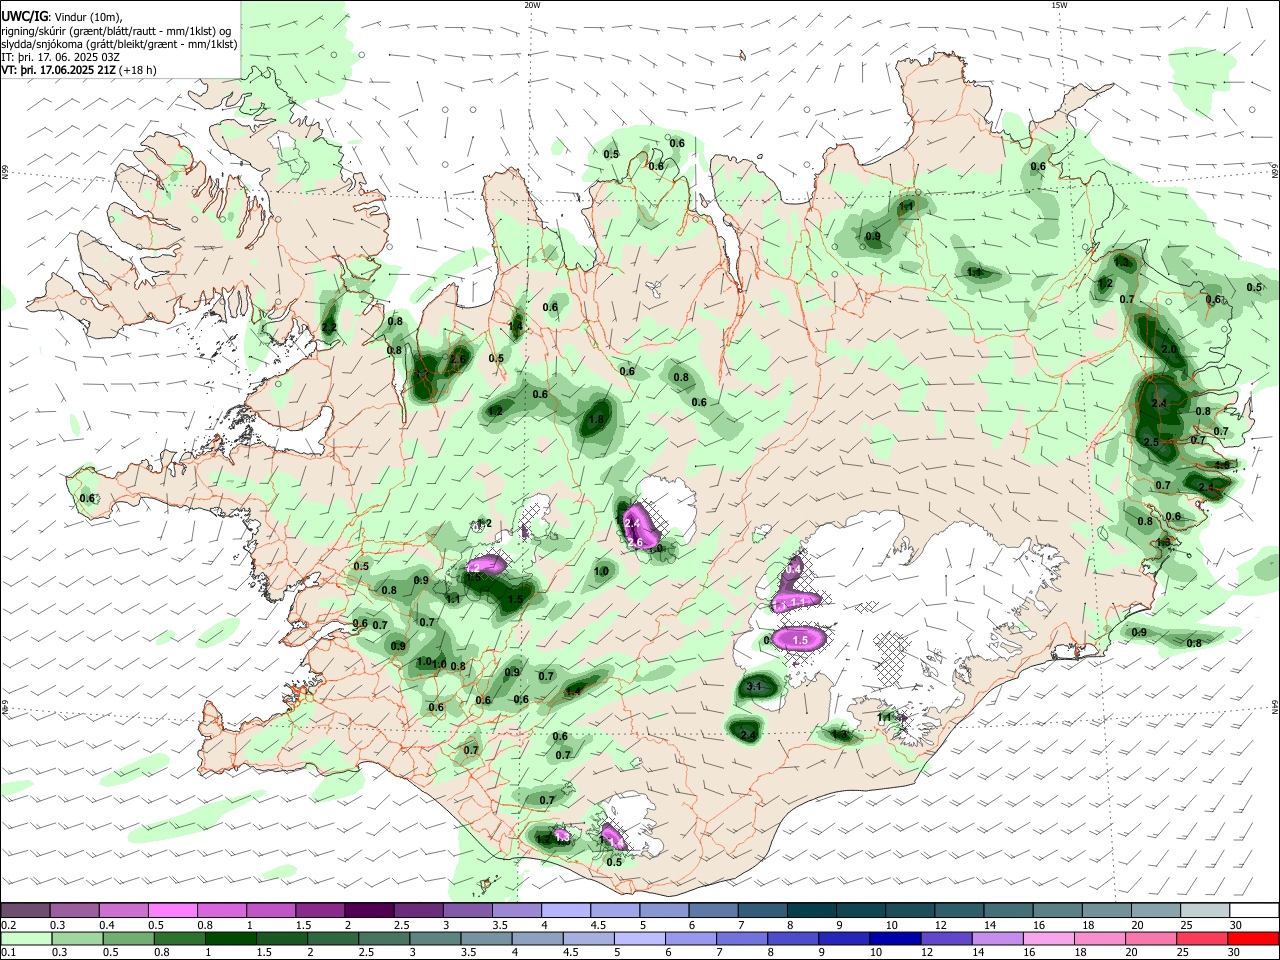
Task: Click the '0.1' label in the lower legend row
Action: (x=8, y=953)
